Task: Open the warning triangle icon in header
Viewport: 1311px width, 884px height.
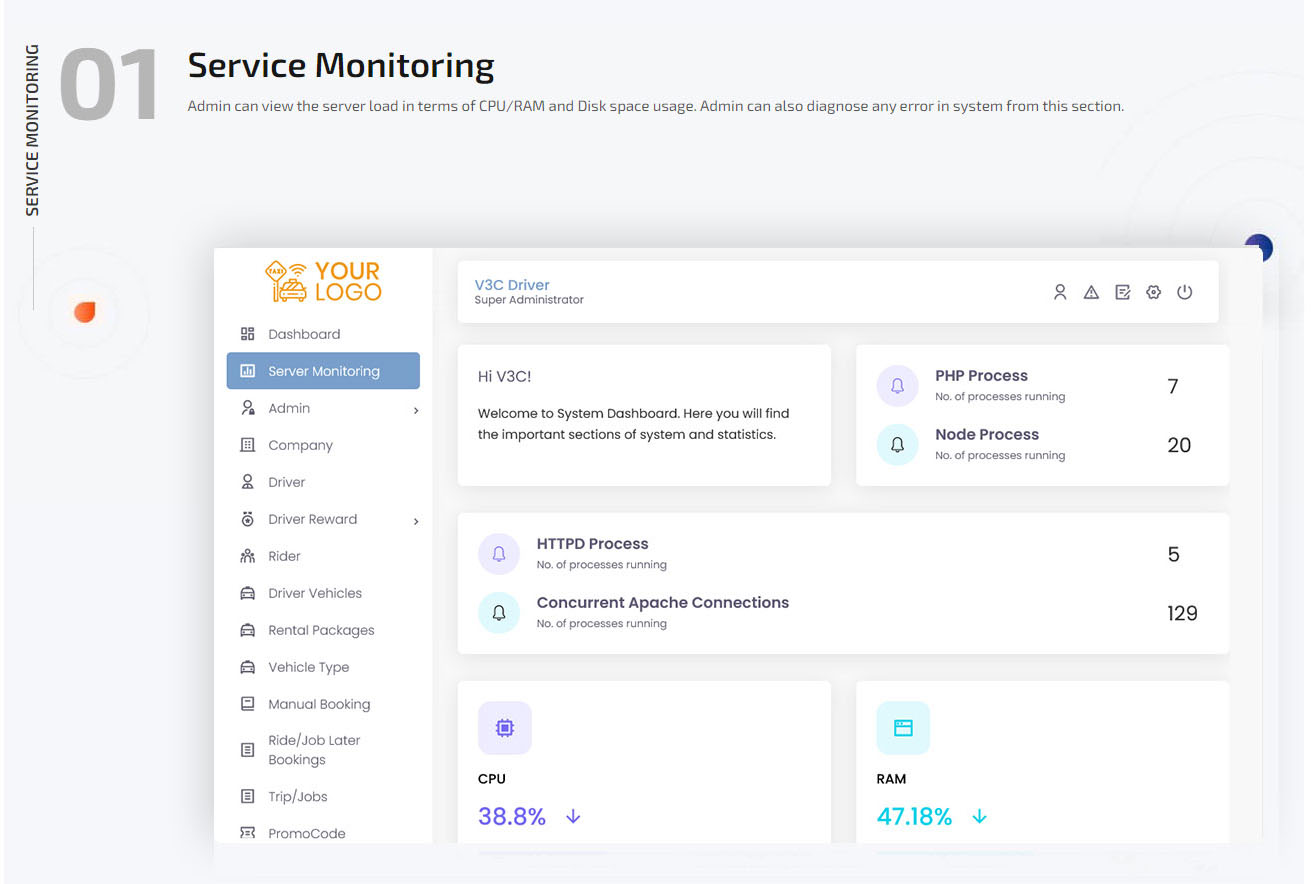Action: pos(1091,292)
